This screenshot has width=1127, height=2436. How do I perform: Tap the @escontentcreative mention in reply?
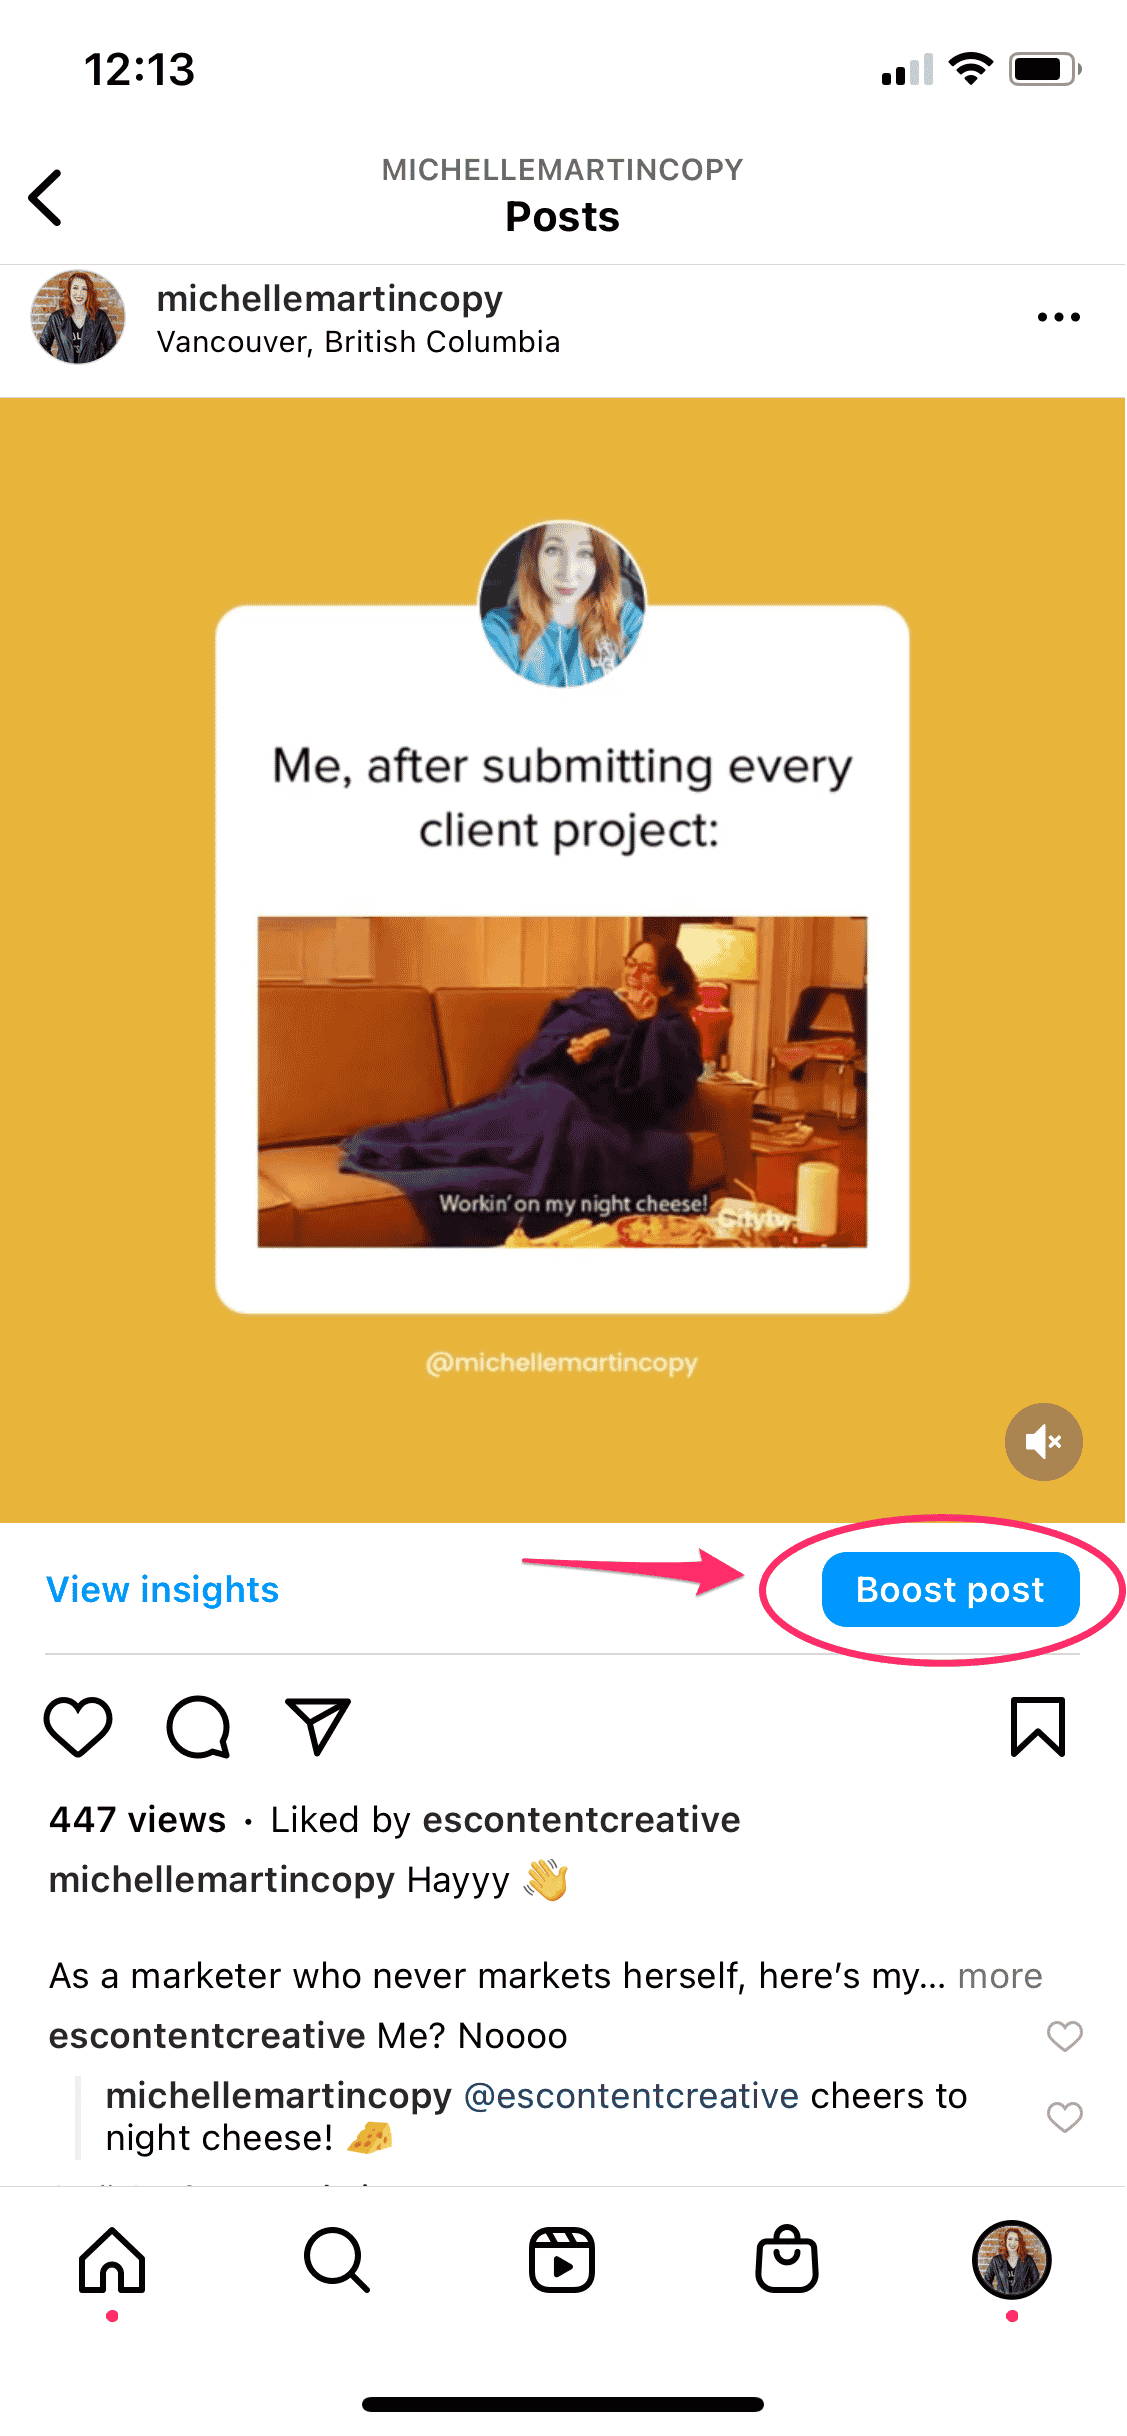[631, 2096]
